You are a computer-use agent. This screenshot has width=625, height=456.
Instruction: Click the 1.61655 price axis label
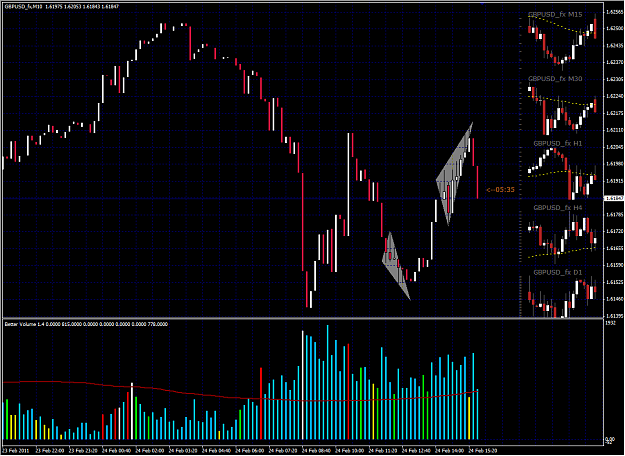point(614,248)
